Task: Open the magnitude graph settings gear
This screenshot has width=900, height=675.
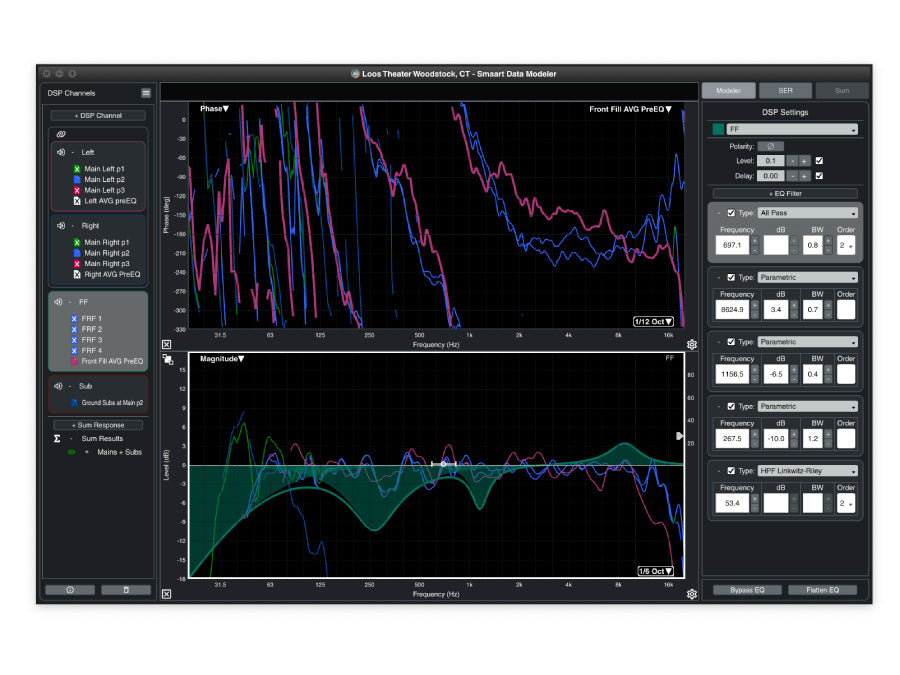Action: (x=693, y=594)
